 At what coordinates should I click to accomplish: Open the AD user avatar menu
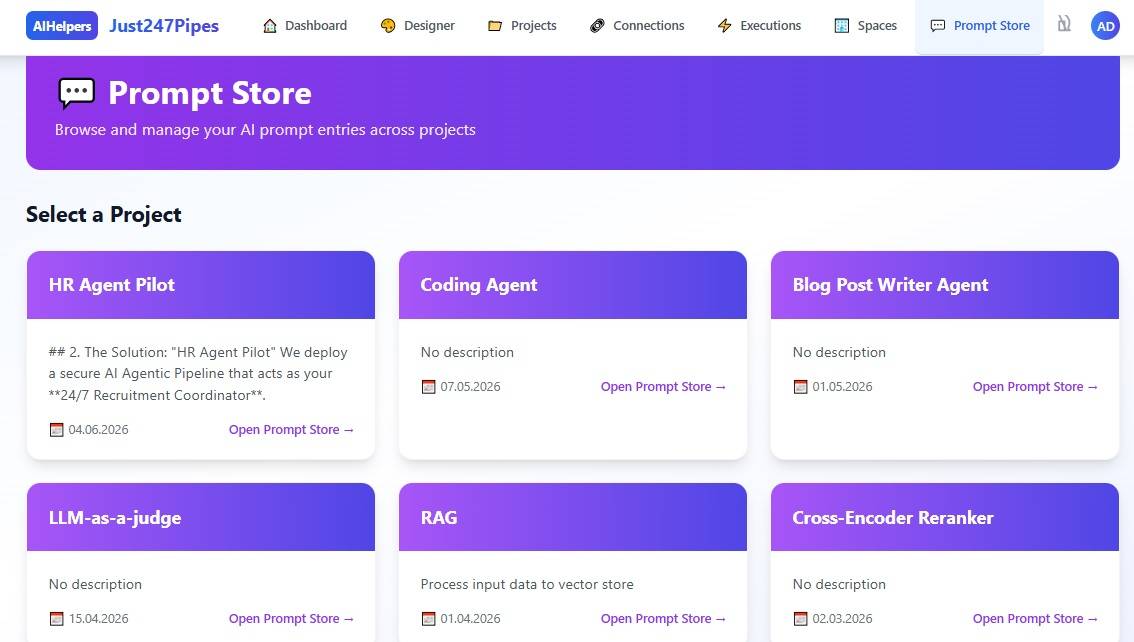[1105, 26]
